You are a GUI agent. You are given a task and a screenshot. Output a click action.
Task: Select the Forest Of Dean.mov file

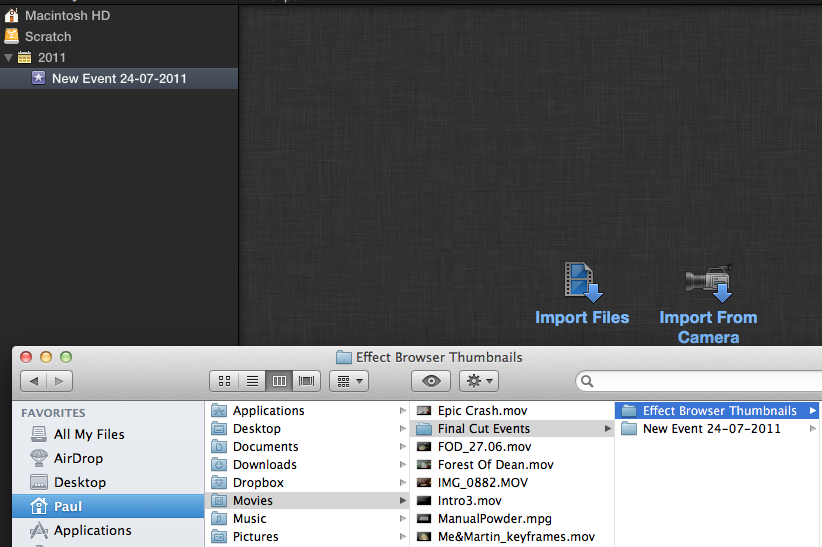pyautogui.click(x=512, y=465)
